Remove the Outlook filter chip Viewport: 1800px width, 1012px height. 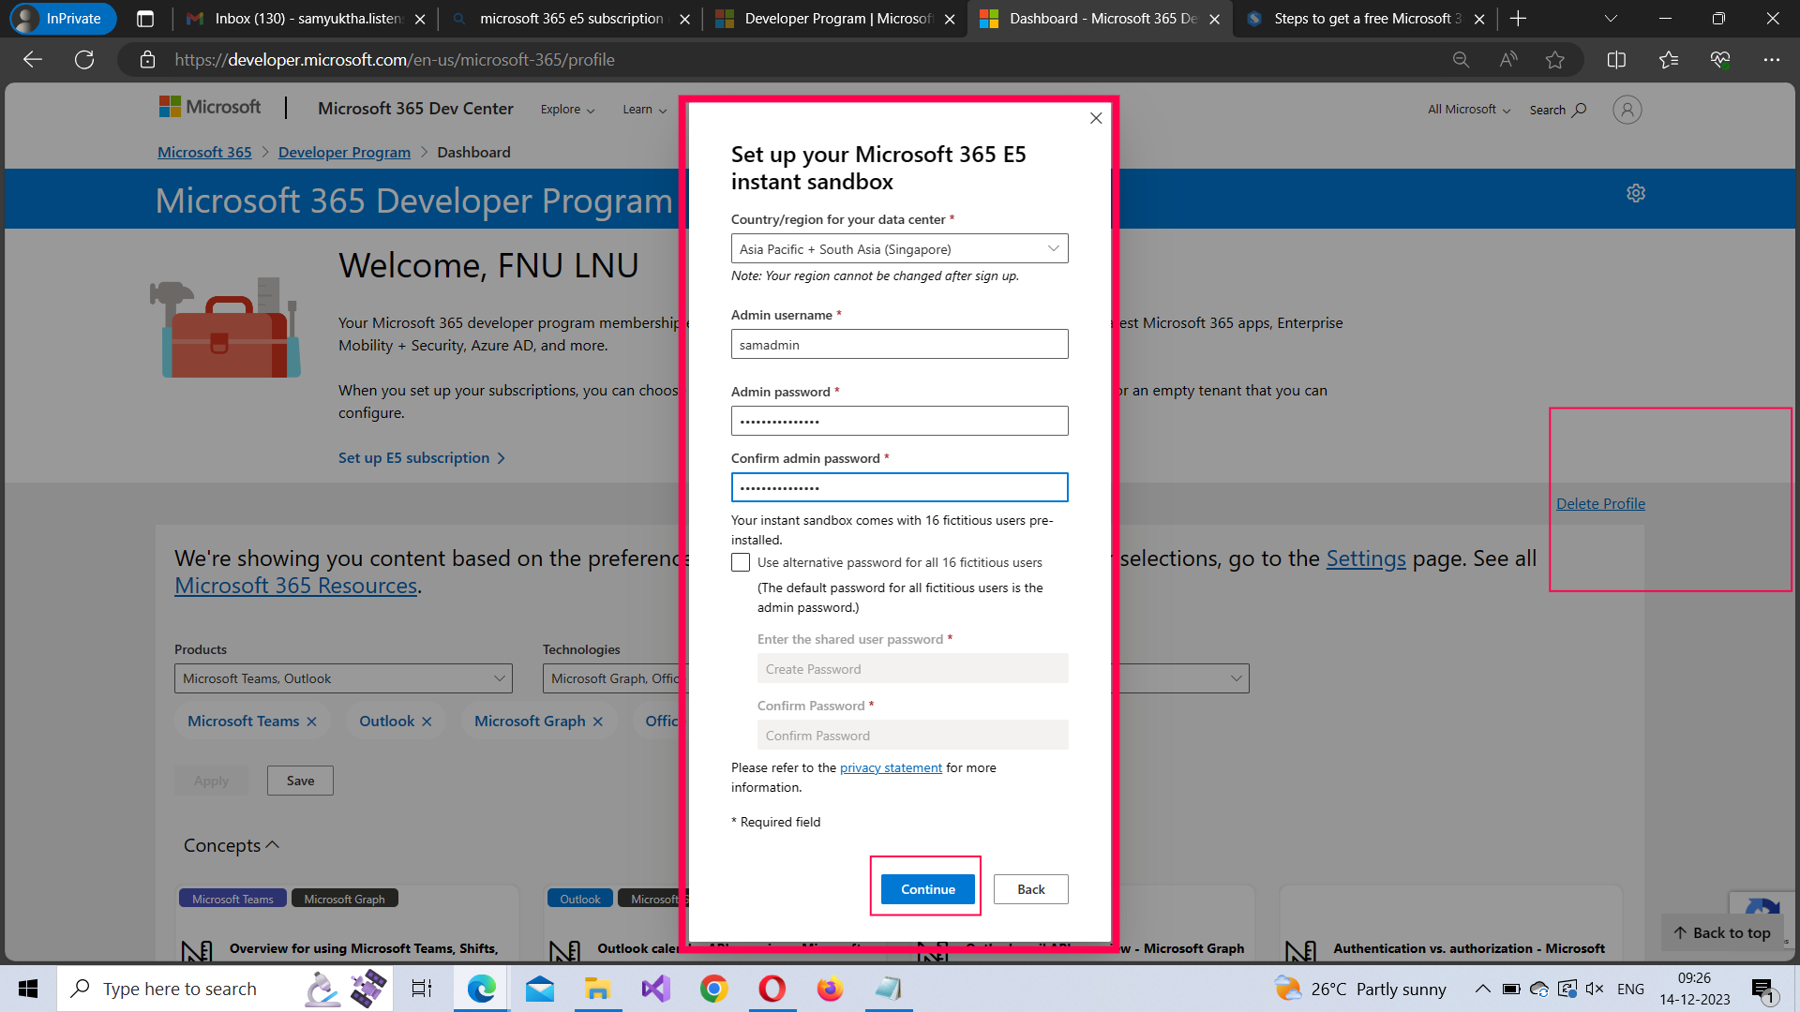pyautogui.click(x=427, y=721)
